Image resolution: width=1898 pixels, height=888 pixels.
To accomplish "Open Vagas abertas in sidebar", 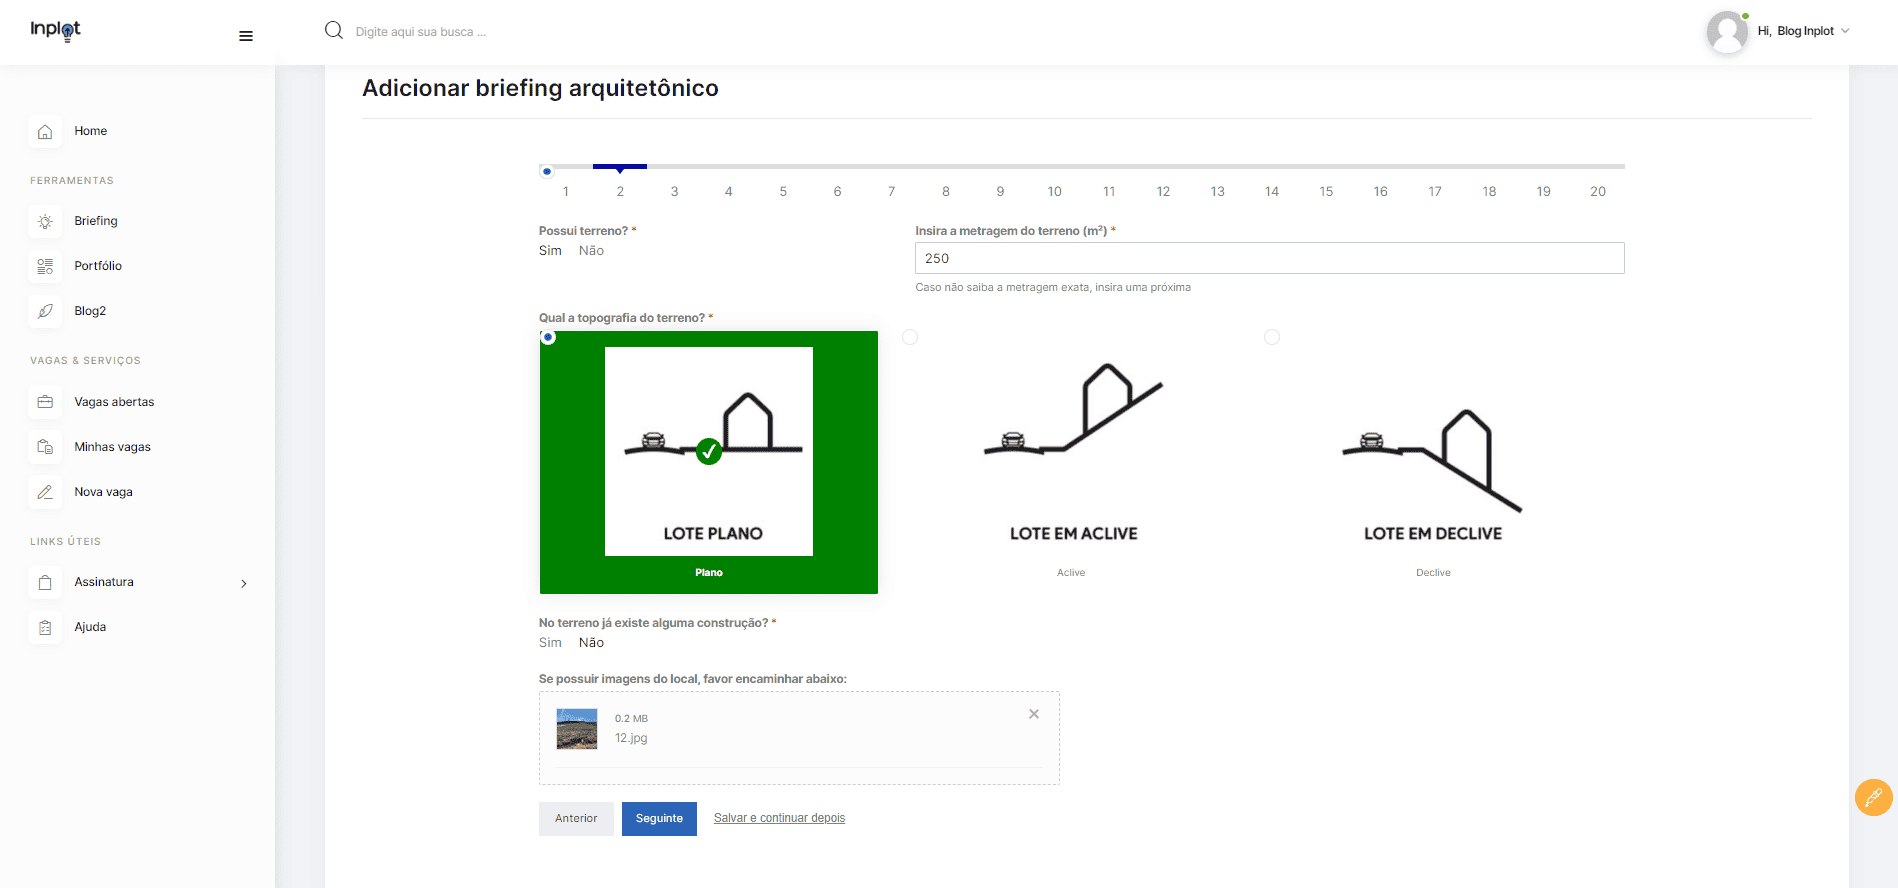I will [x=114, y=402].
